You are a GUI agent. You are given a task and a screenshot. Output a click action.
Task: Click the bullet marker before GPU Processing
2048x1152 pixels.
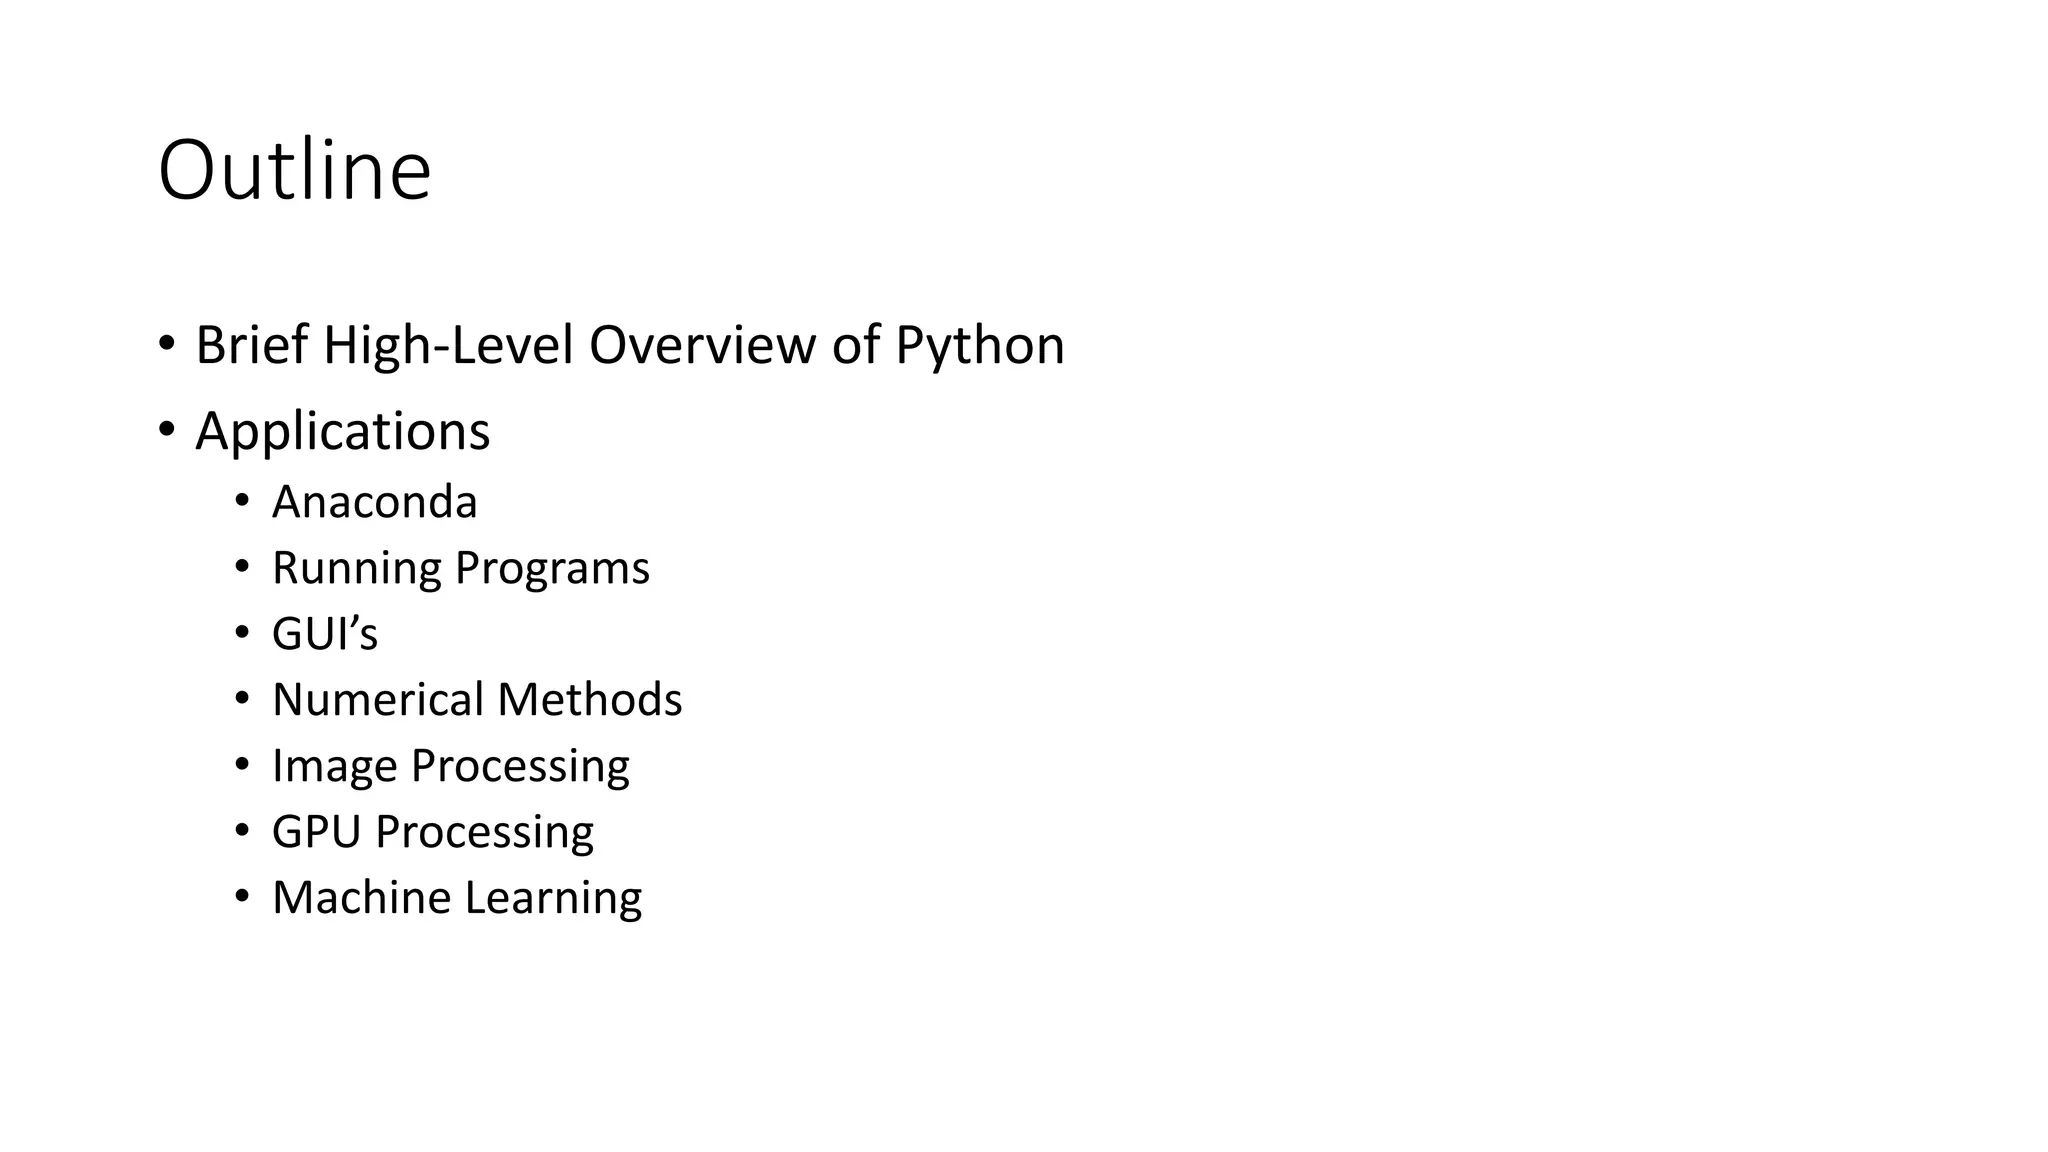[242, 830]
